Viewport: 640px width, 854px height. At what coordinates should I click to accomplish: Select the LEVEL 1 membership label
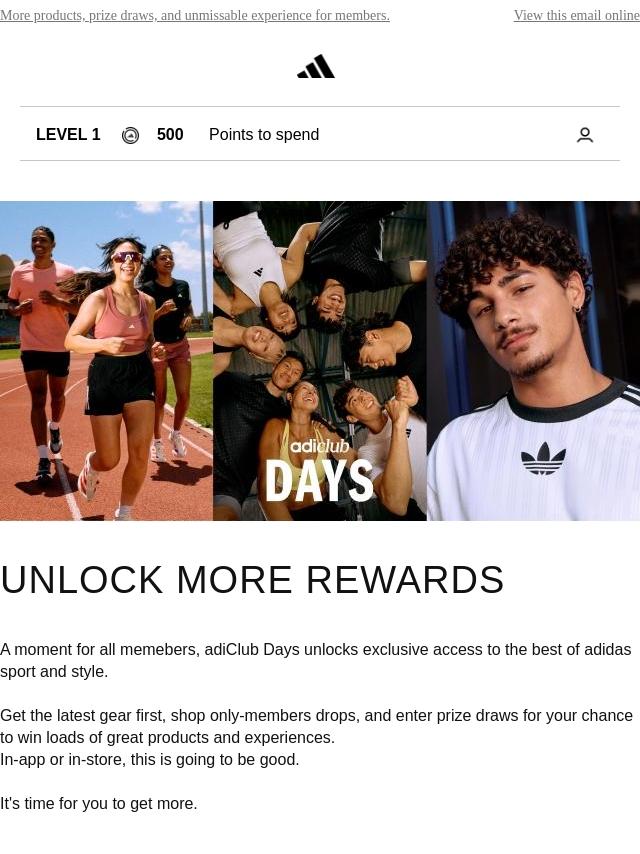pyautogui.click(x=68, y=135)
